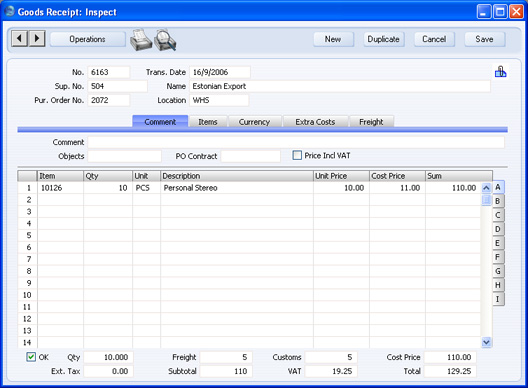This screenshot has height=388, width=528.
Task: Select flip G of the grid
Action: (498, 271)
